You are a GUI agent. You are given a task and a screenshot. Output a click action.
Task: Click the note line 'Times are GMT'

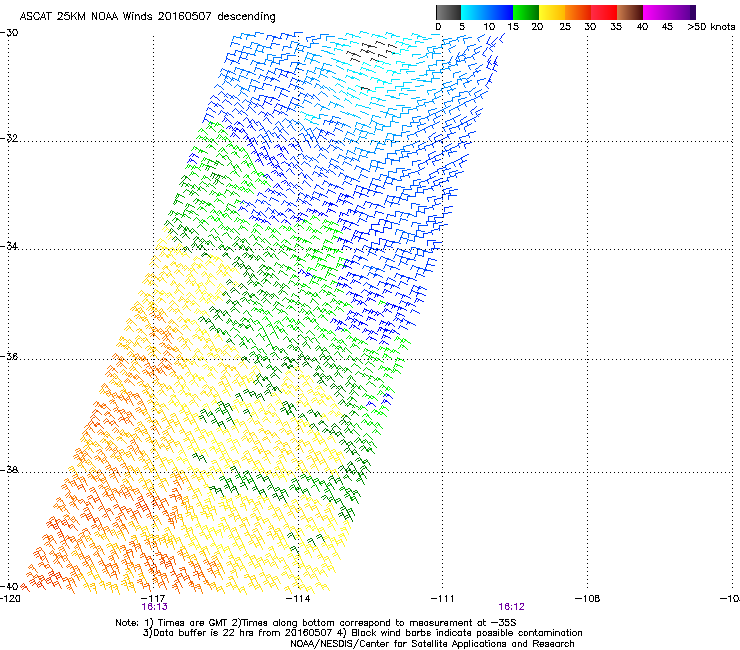click(193, 623)
